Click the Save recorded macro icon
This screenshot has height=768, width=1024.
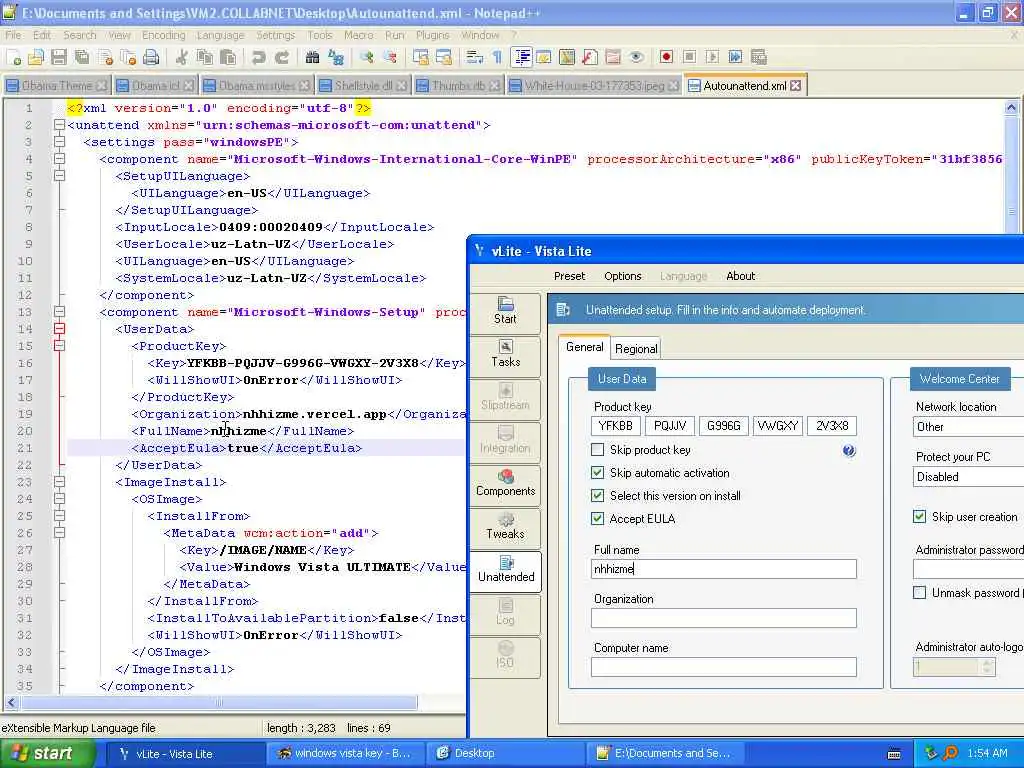758,57
